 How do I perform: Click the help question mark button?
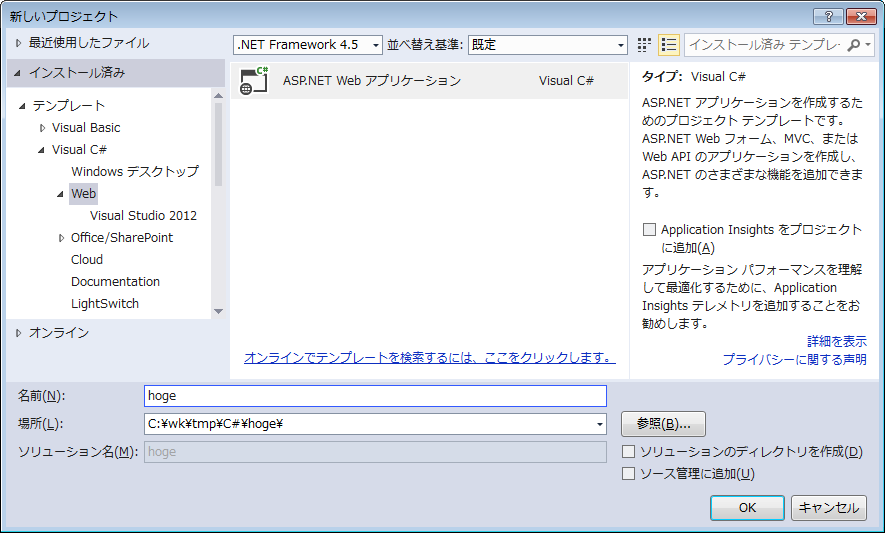point(828,16)
